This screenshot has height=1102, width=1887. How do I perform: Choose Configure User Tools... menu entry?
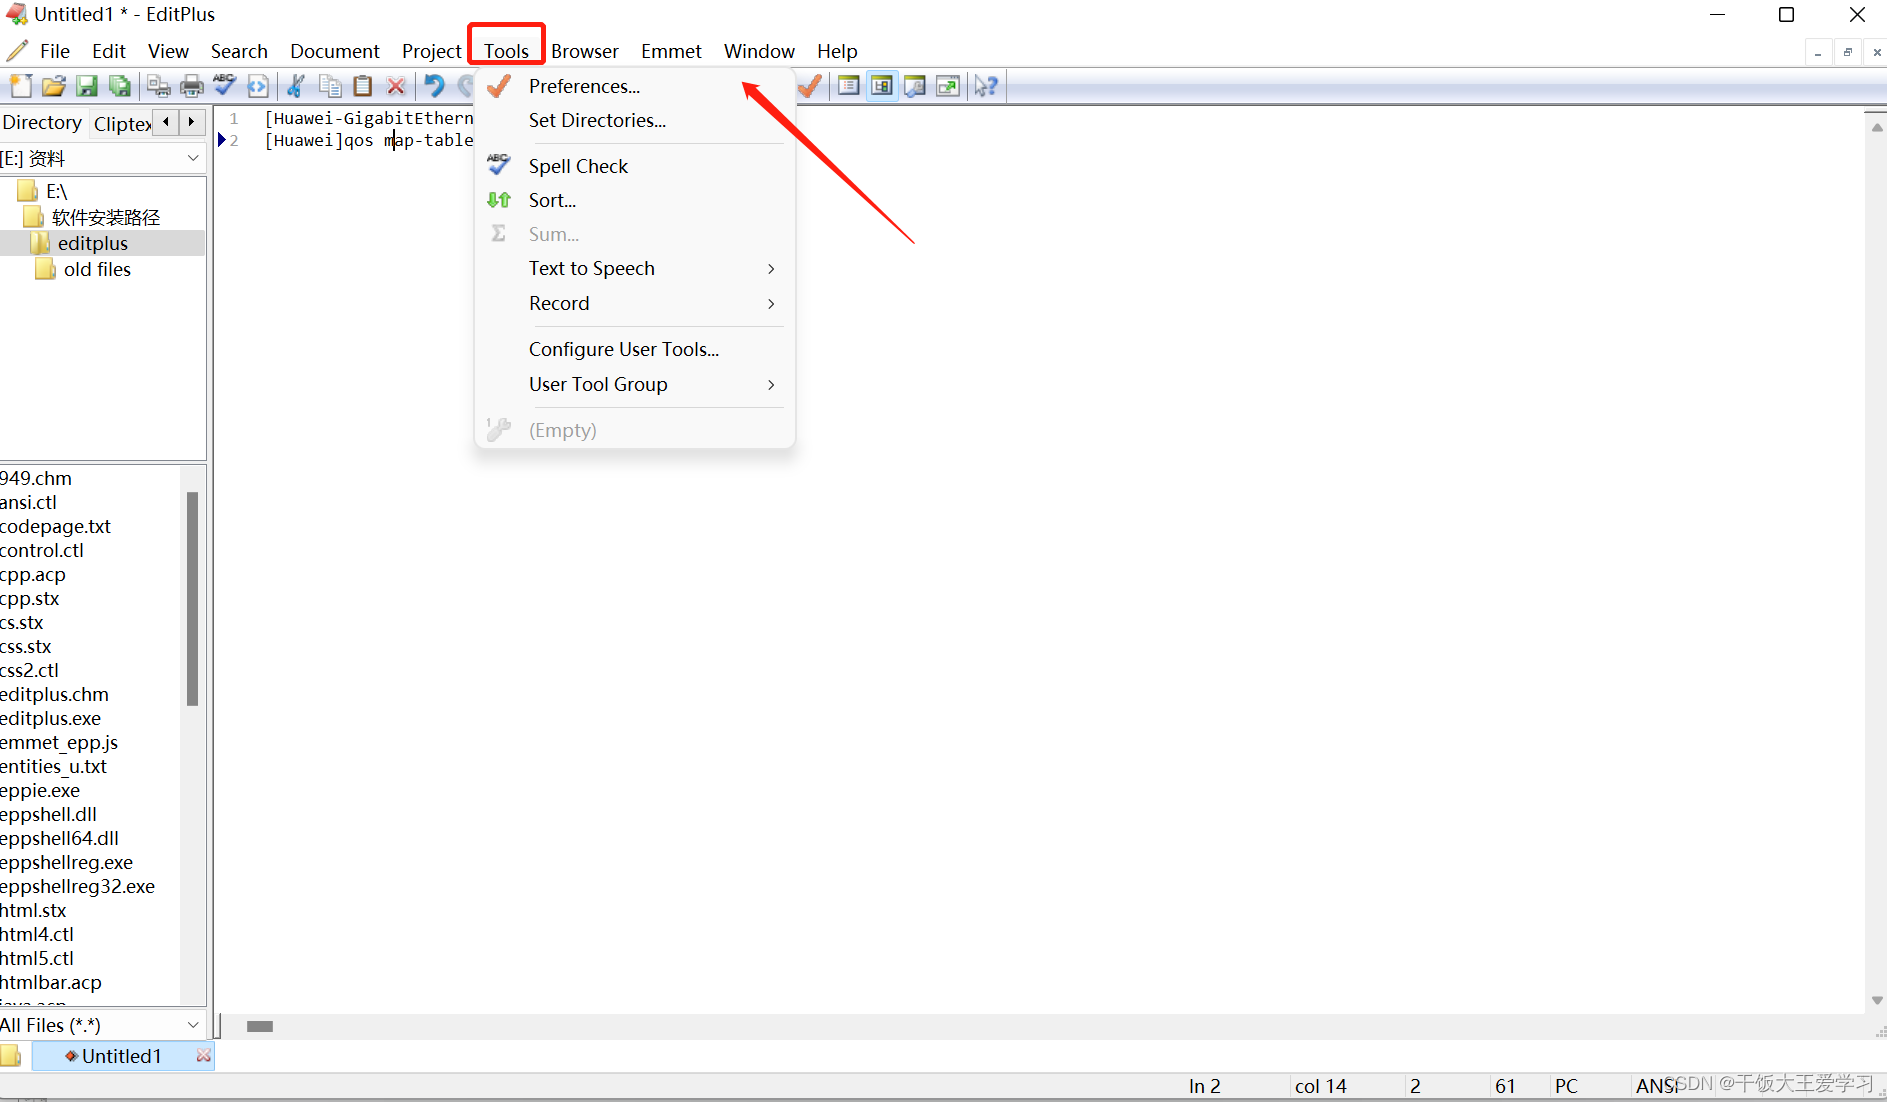(x=635, y=349)
